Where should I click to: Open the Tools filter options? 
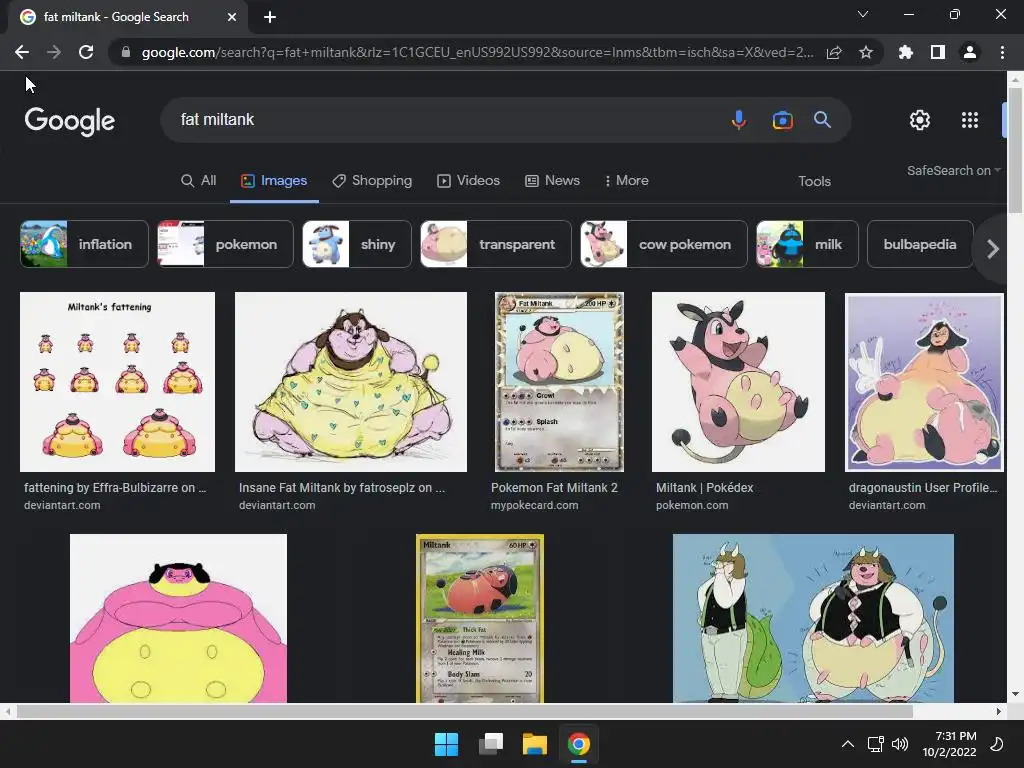814,181
